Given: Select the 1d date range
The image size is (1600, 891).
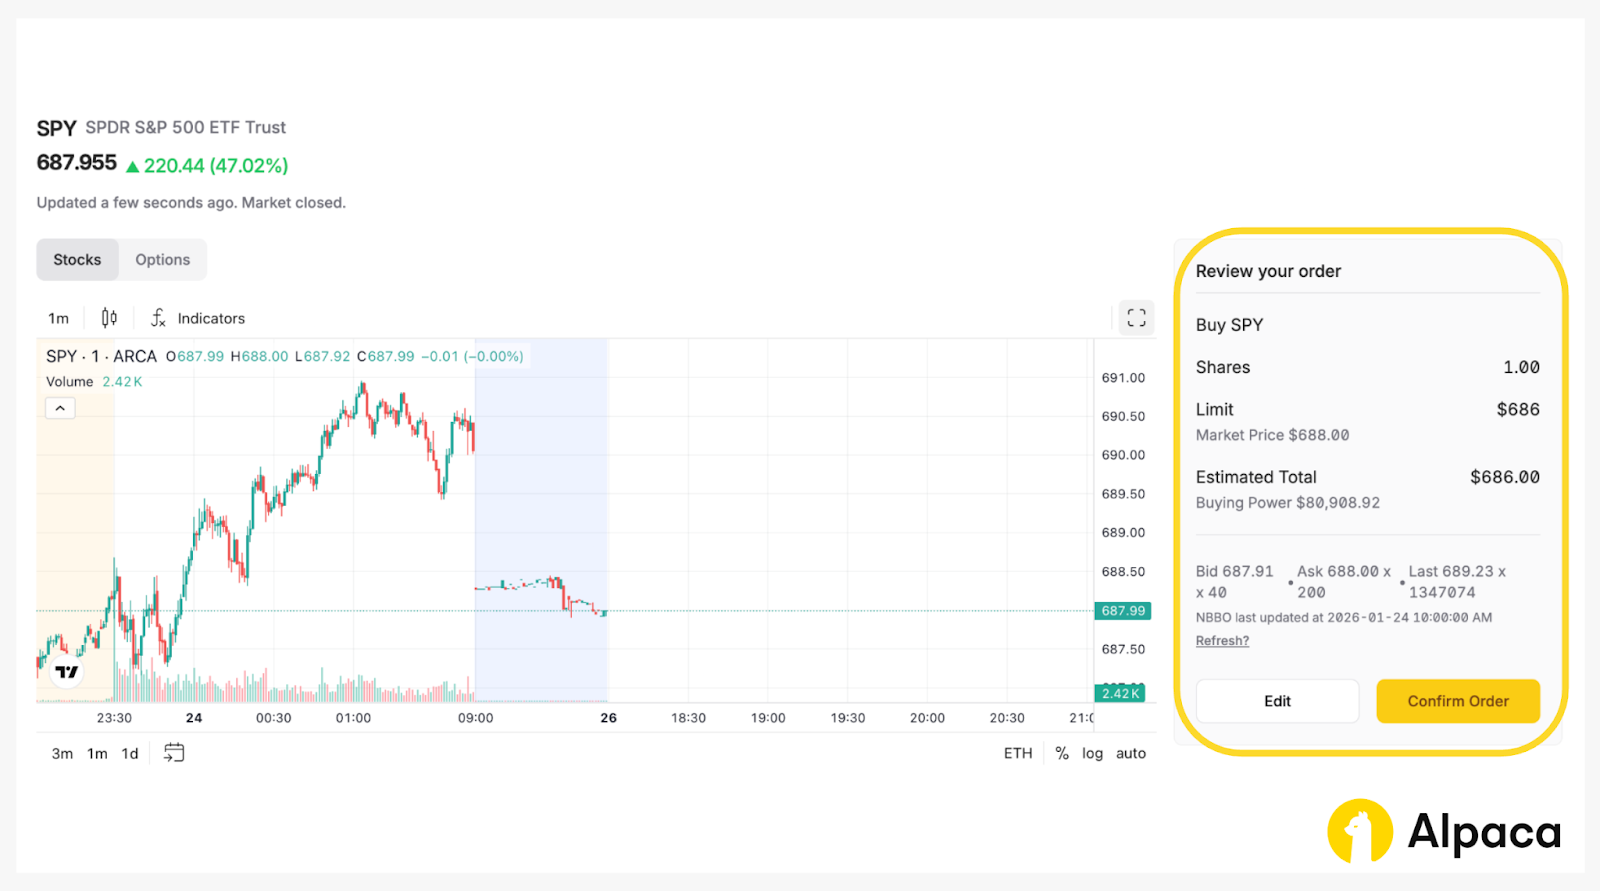Looking at the screenshot, I should point(130,753).
